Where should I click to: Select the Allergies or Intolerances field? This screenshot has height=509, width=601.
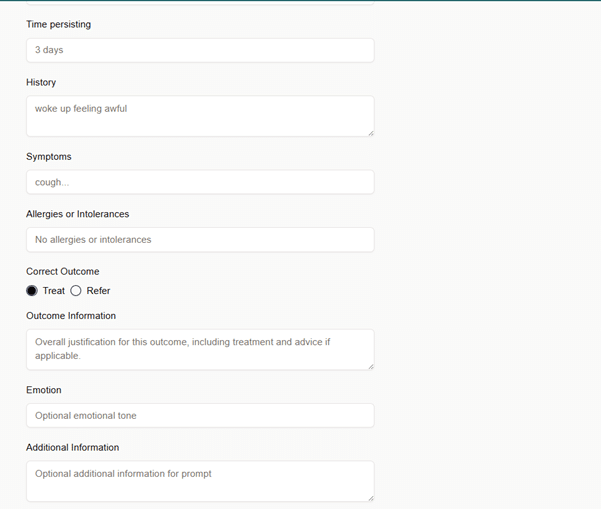[200, 240]
